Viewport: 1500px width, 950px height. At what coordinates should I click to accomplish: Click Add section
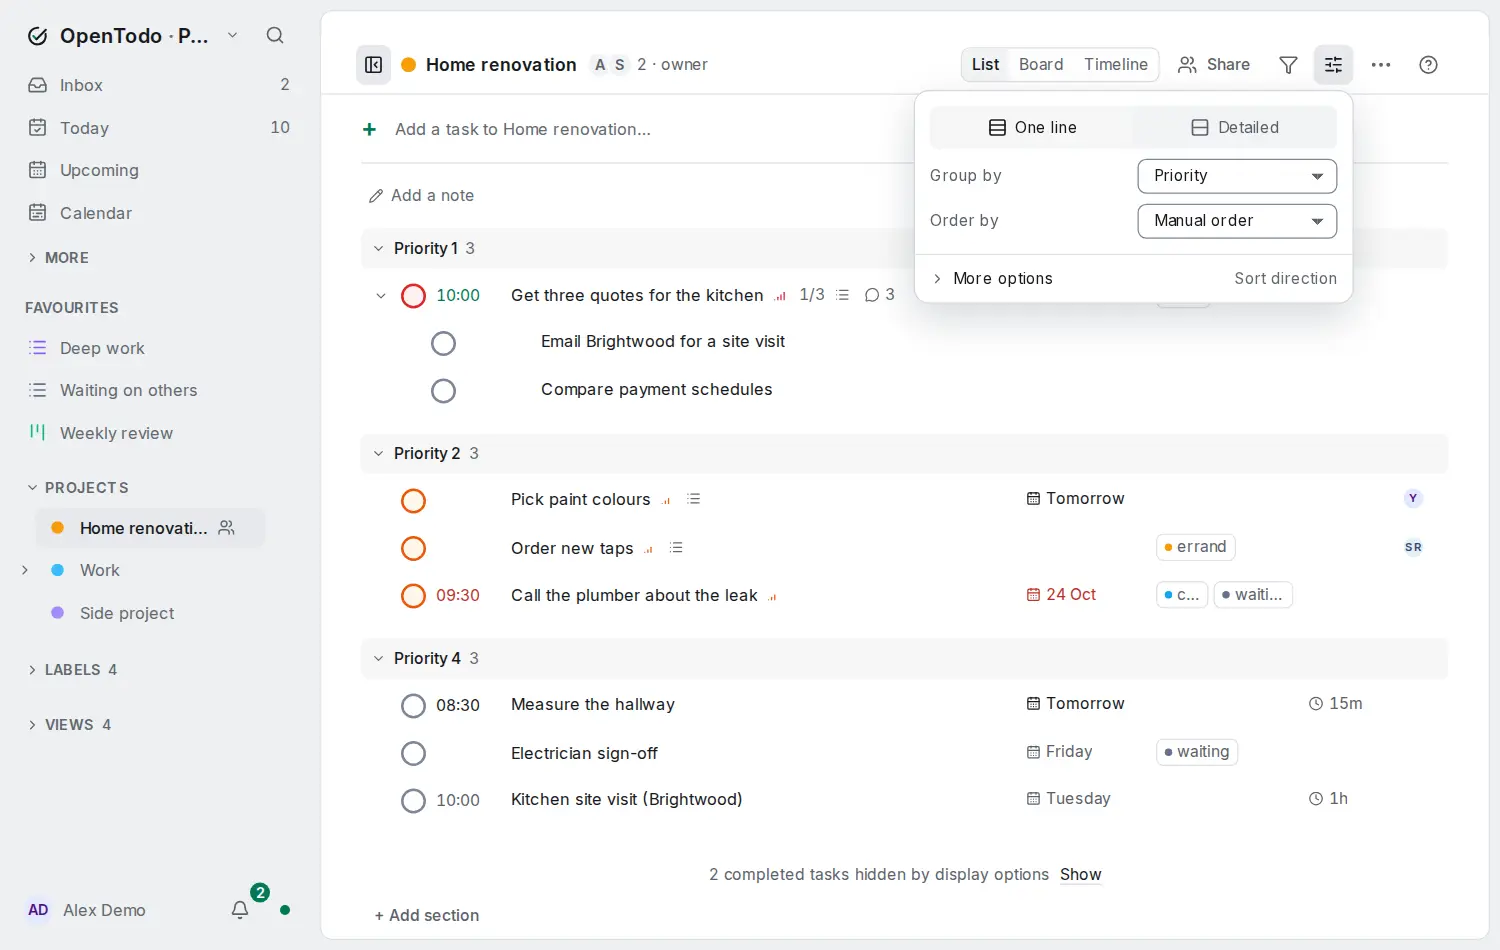[x=427, y=915]
